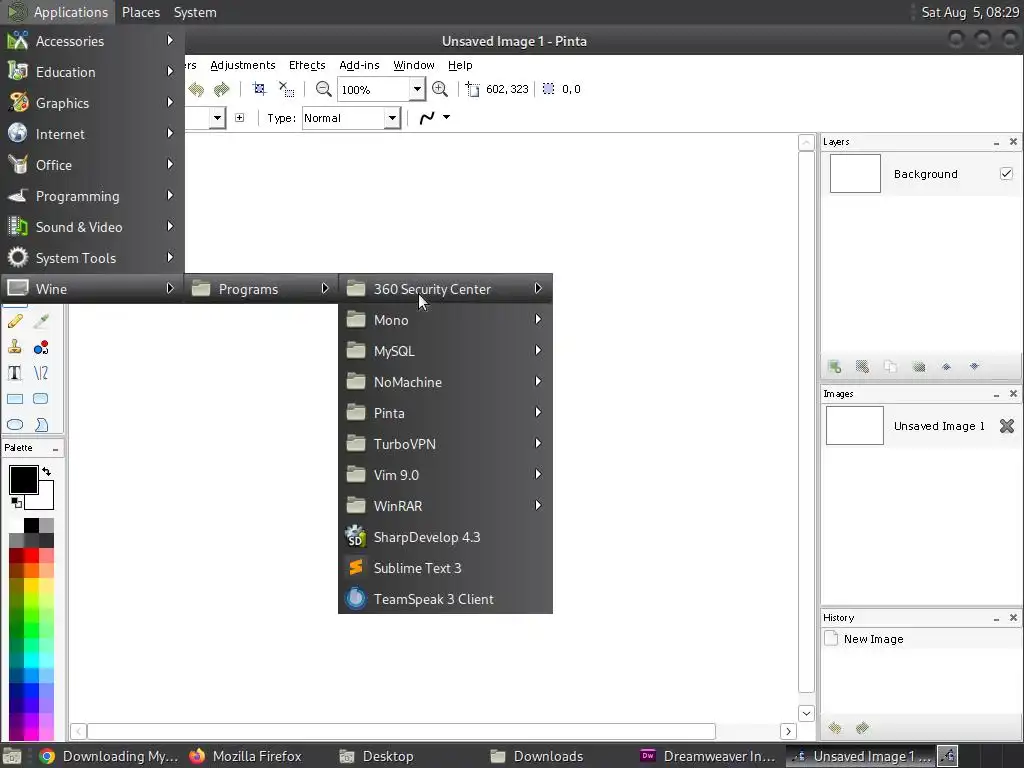
Task: Click the History panel undo icon
Action: pos(835,728)
